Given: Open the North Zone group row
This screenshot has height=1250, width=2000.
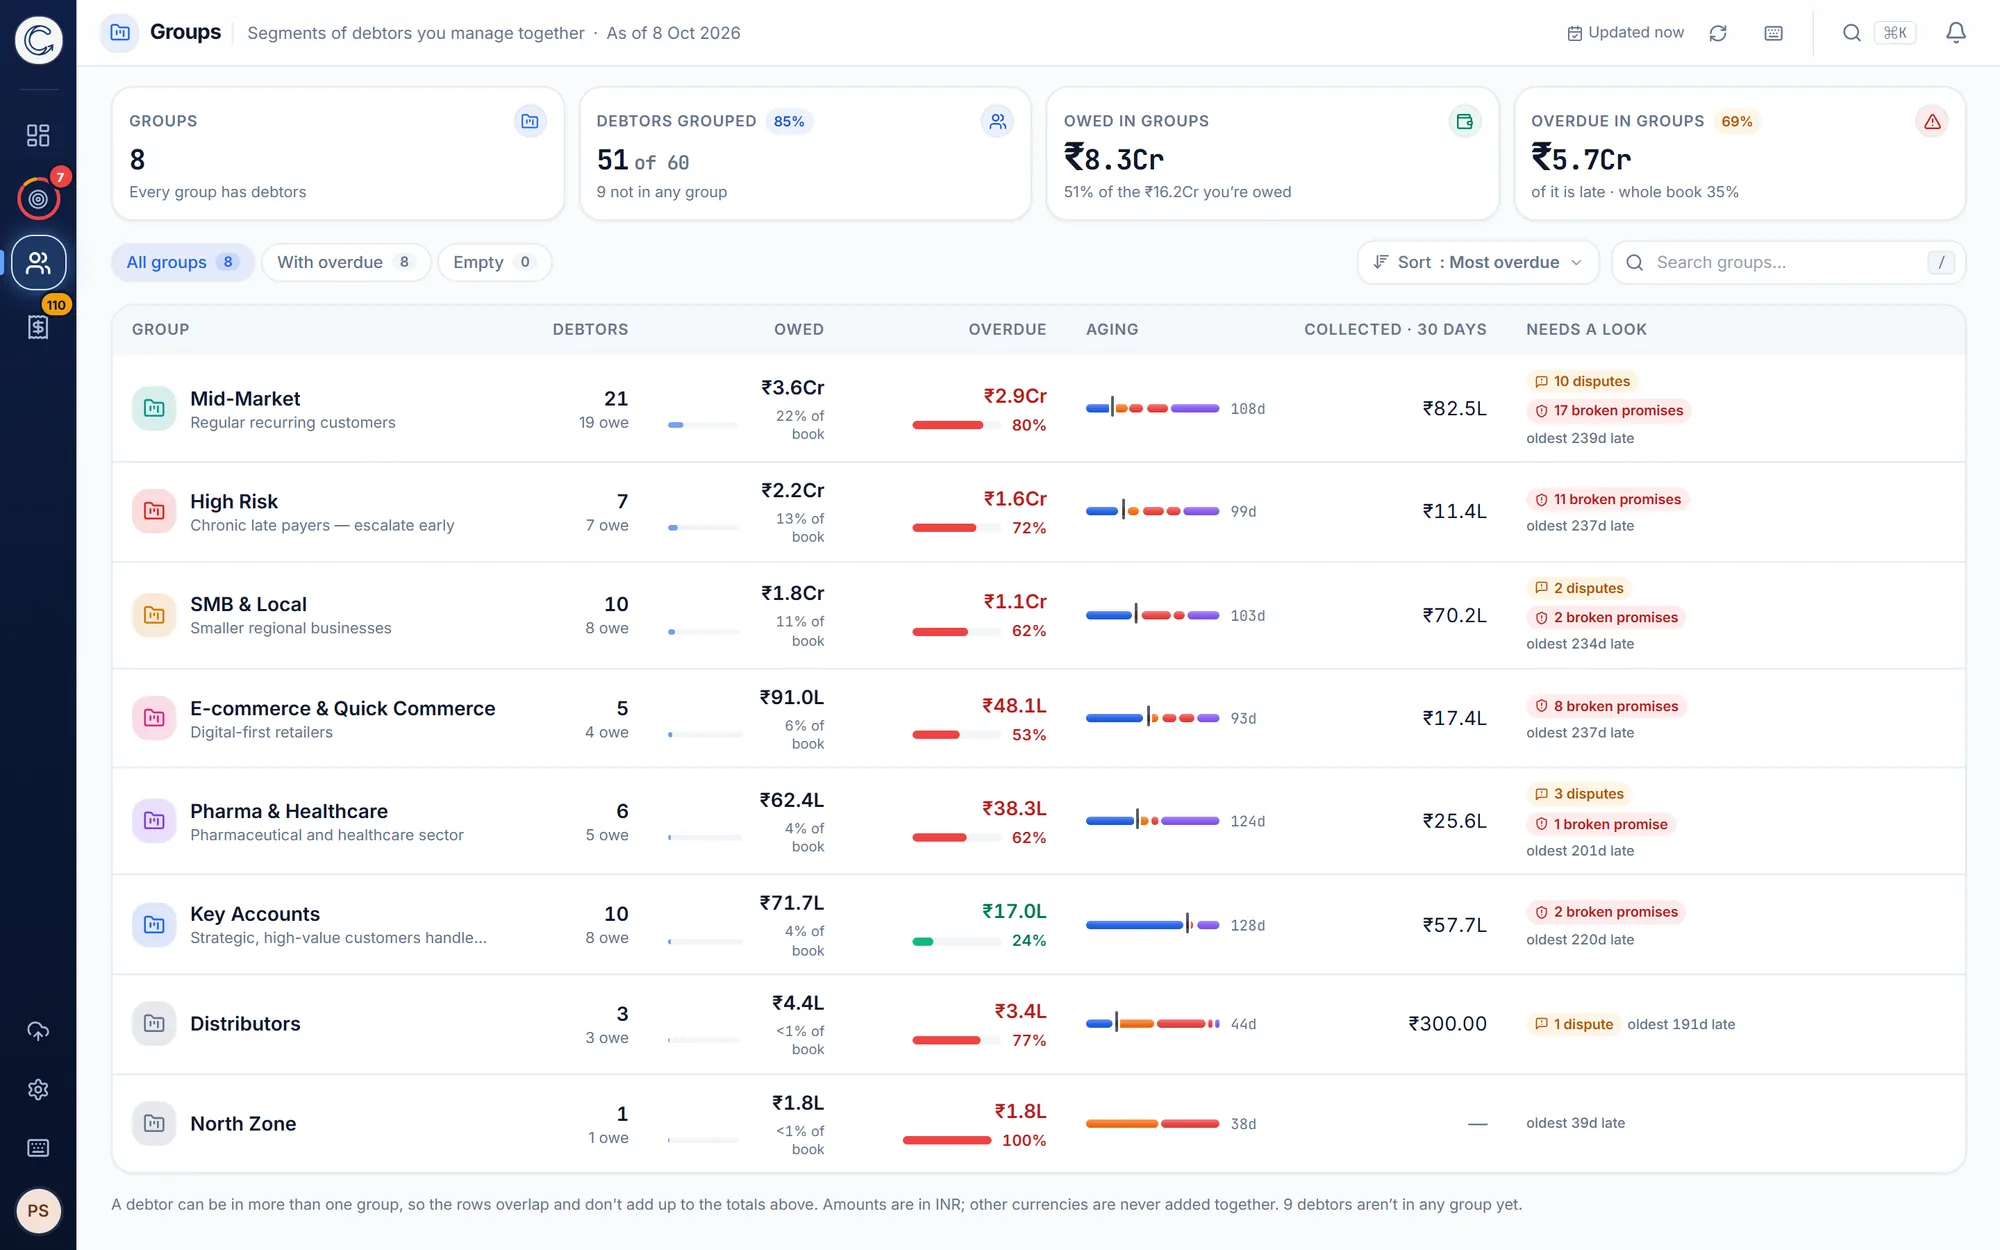Looking at the screenshot, I should [x=1038, y=1123].
